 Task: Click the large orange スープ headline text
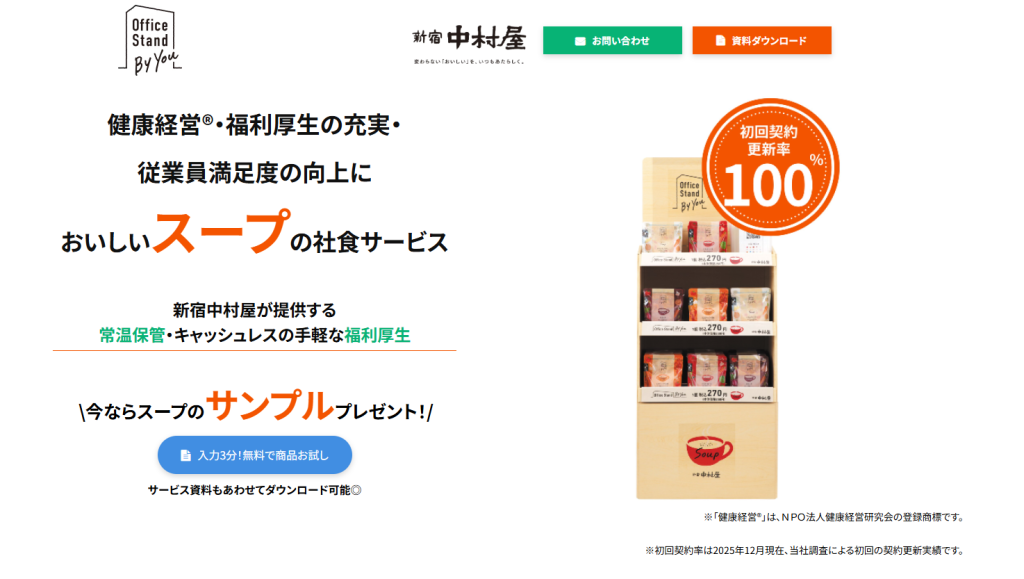(221, 230)
